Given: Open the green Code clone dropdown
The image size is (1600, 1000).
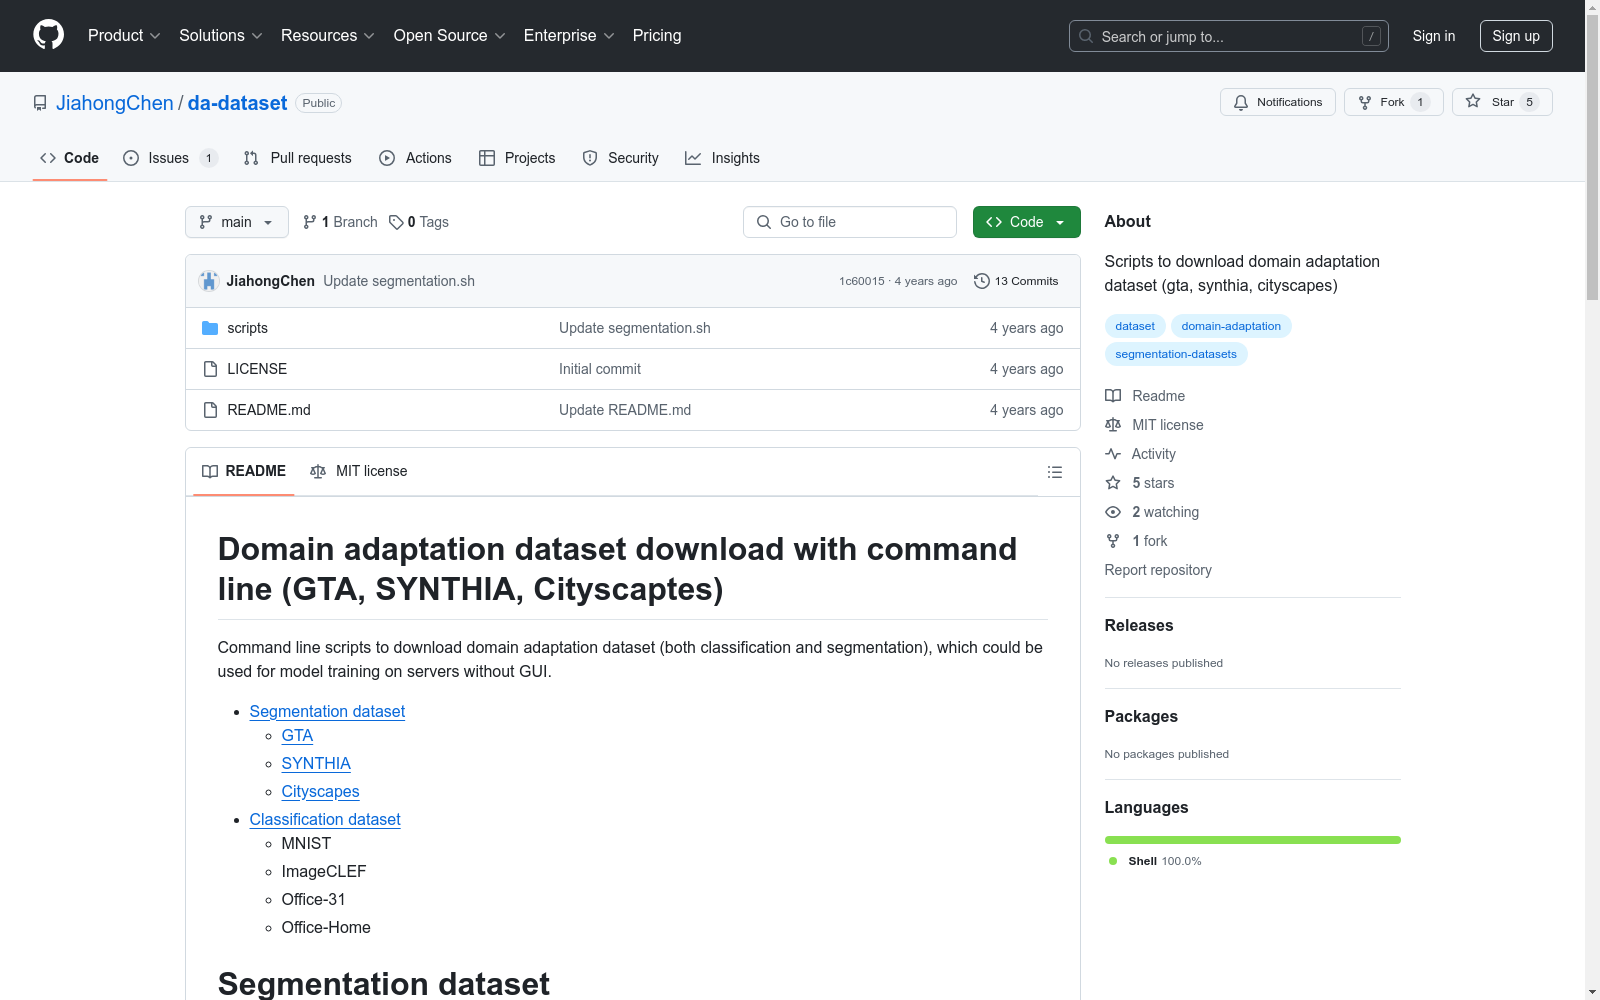Looking at the screenshot, I should pyautogui.click(x=1026, y=222).
